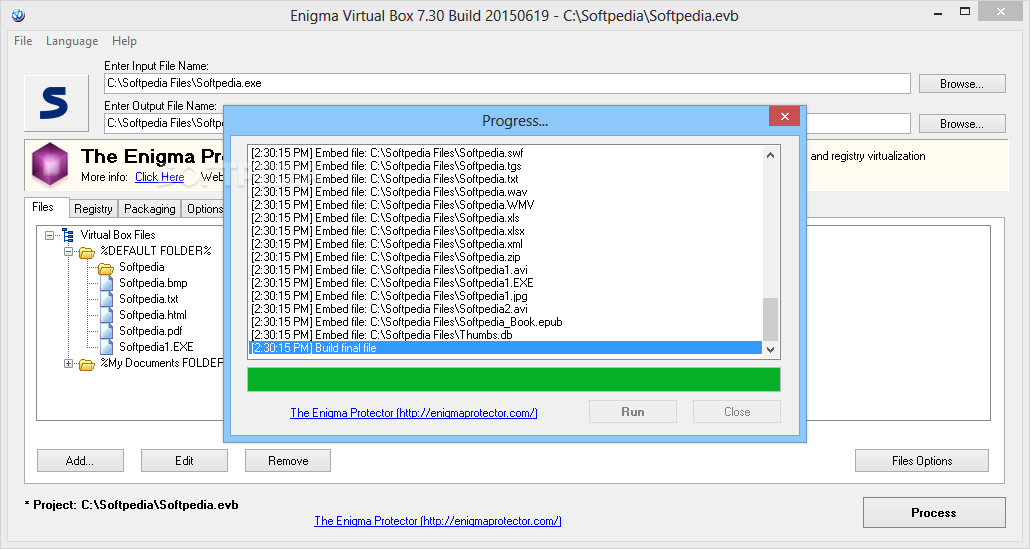Switch to the Registry tab
Image resolution: width=1030 pixels, height=549 pixels.
pos(93,209)
